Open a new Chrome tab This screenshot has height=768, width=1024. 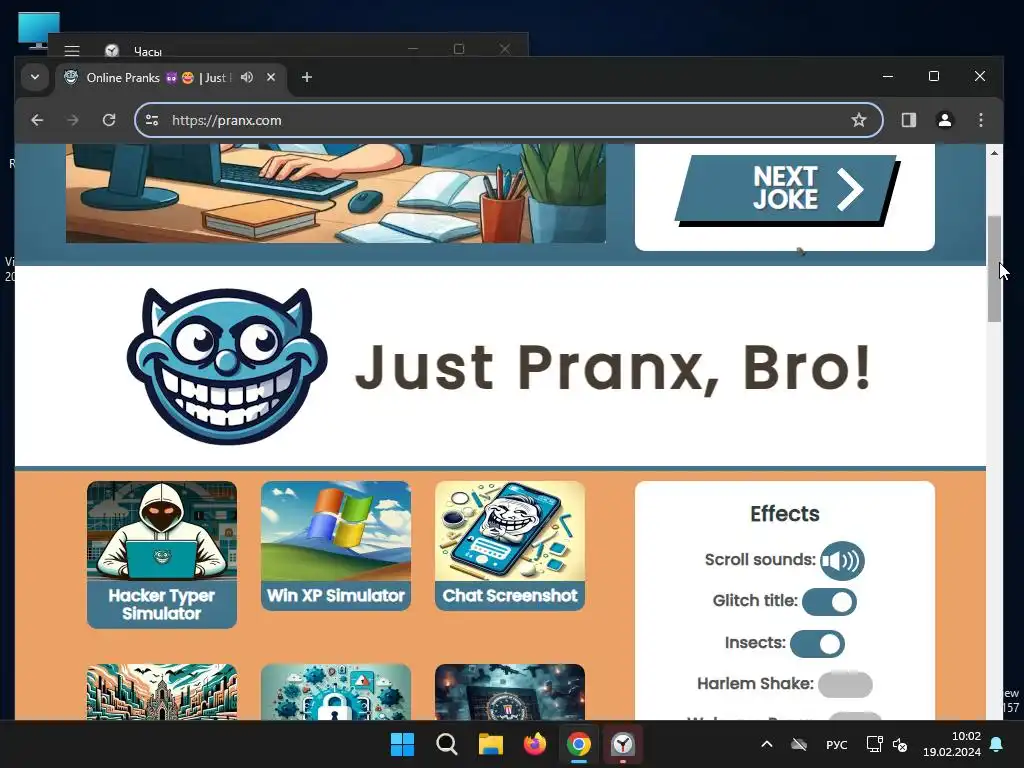click(306, 77)
